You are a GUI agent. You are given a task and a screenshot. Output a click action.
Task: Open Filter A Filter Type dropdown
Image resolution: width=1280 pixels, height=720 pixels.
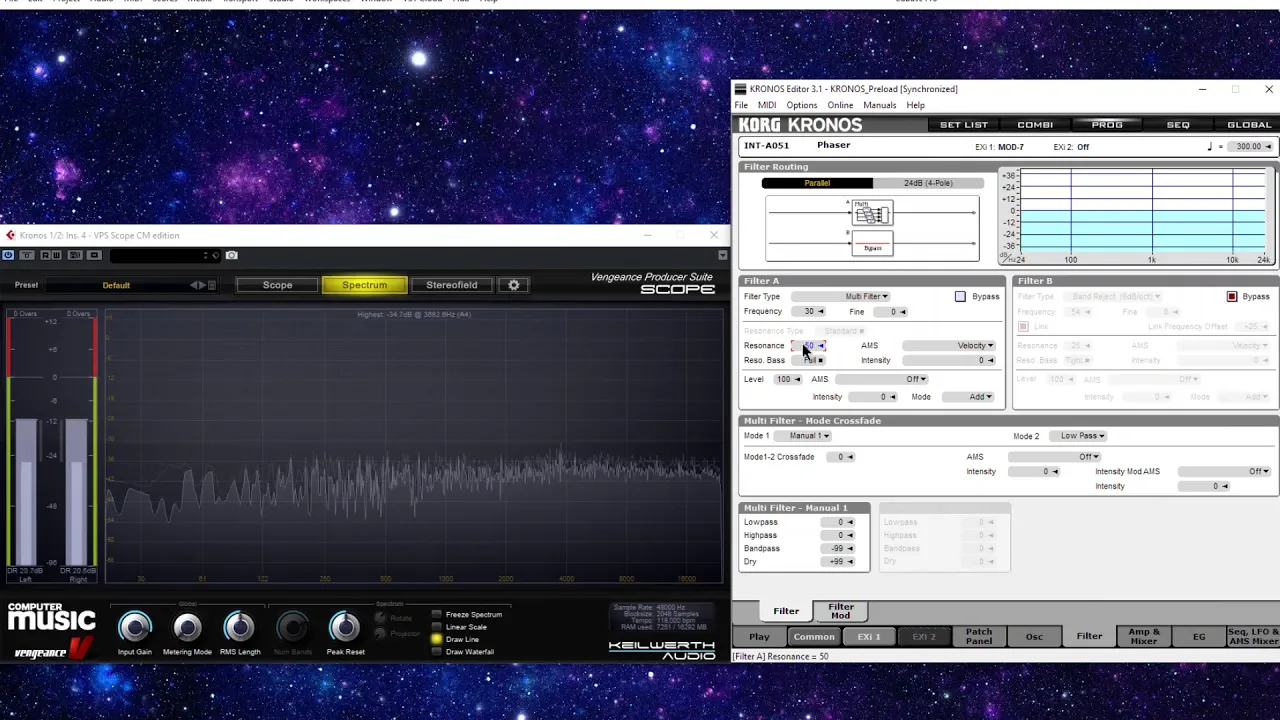(x=841, y=297)
